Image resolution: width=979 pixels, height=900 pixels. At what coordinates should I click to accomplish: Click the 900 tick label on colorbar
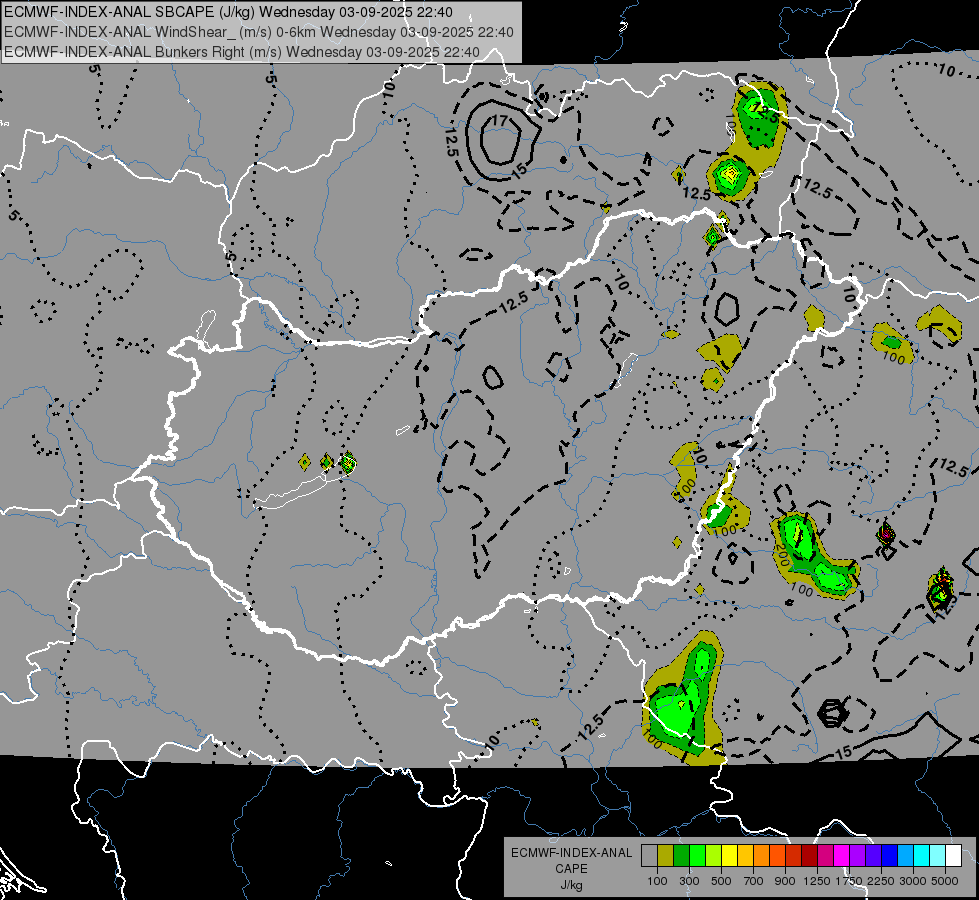click(785, 881)
